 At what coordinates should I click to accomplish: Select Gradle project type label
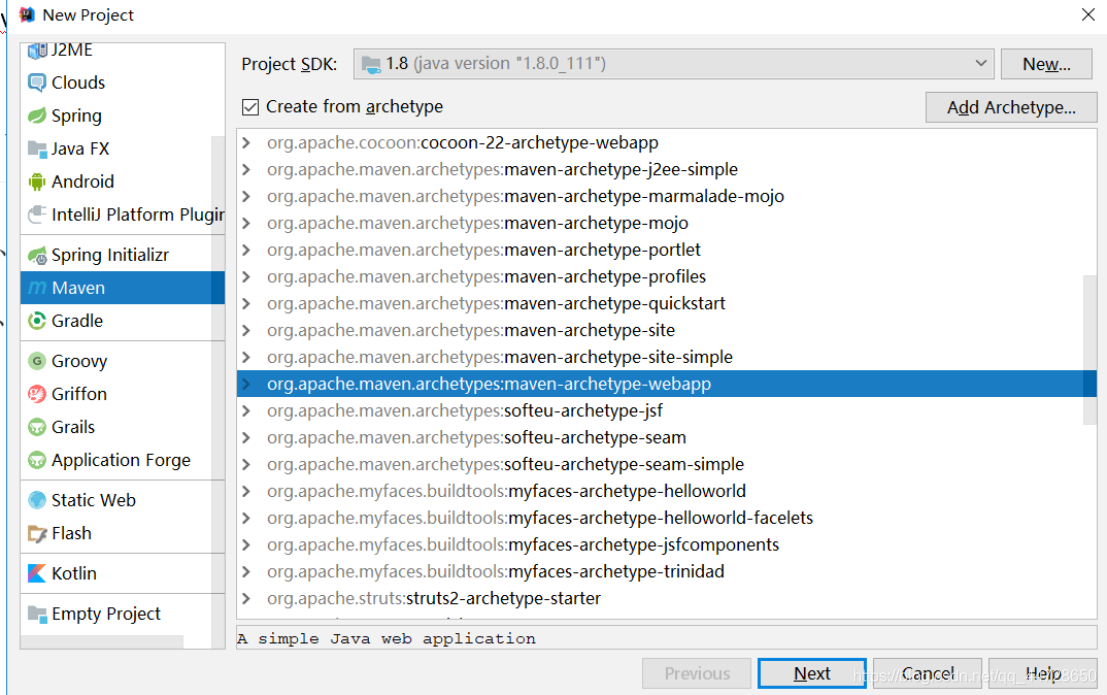coord(77,321)
